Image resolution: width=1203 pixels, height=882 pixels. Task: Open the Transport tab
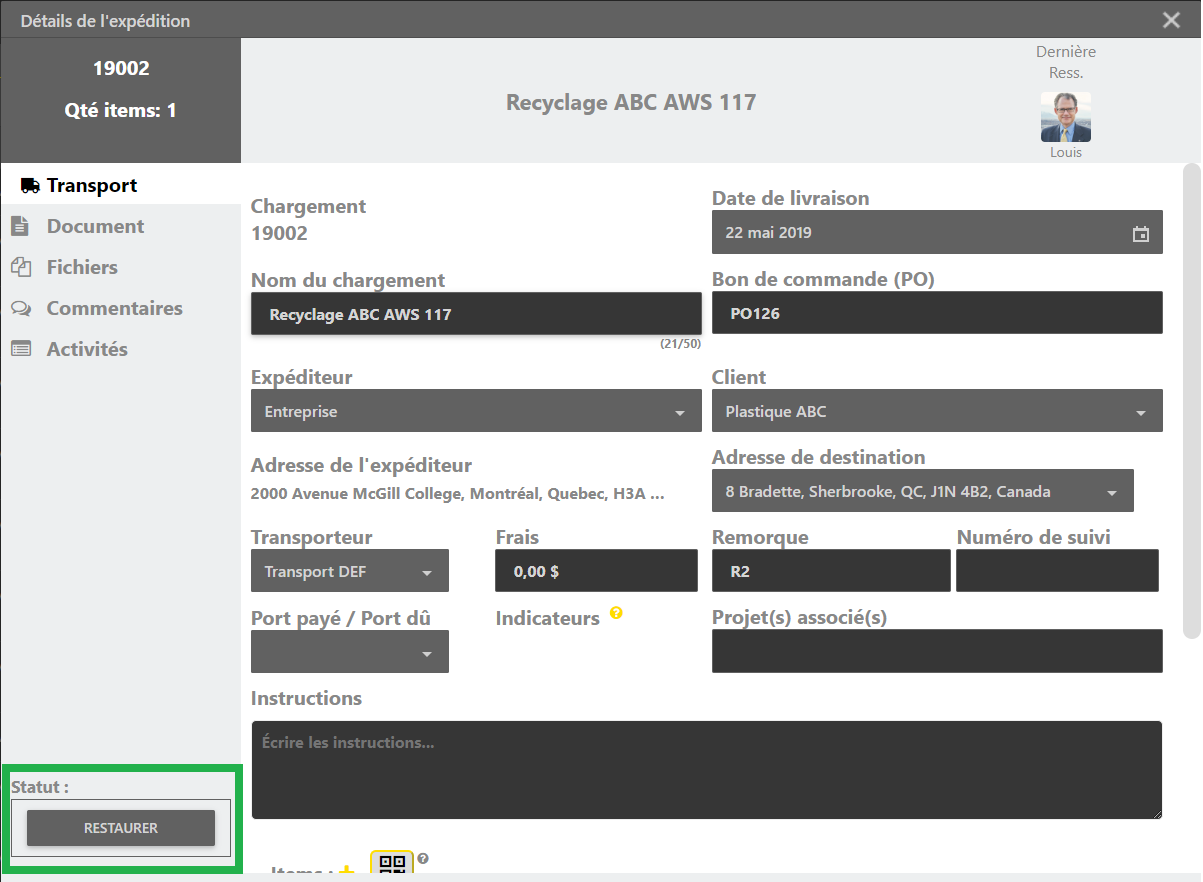[120, 185]
